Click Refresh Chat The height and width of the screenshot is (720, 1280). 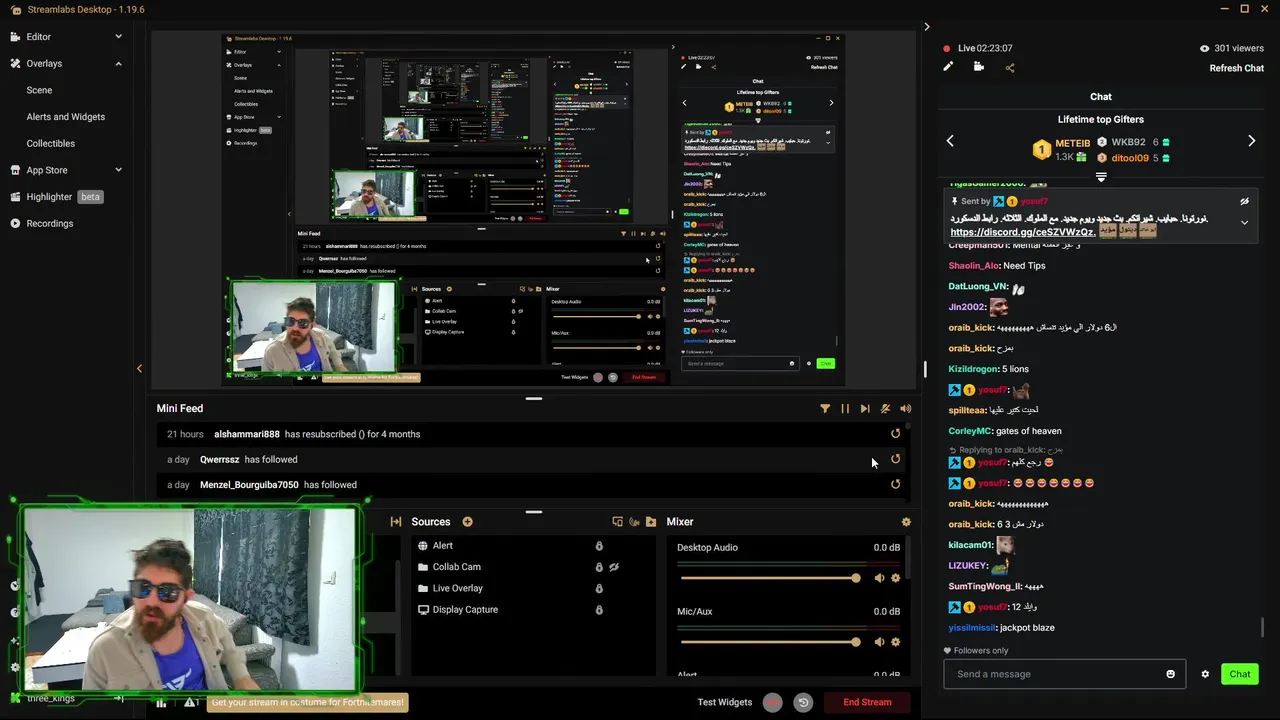coord(1236,68)
